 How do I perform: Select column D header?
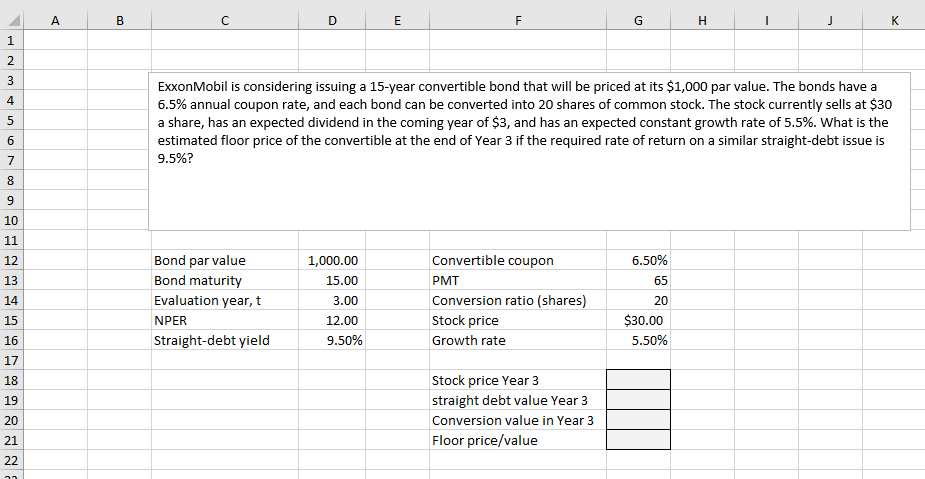pyautogui.click(x=332, y=21)
